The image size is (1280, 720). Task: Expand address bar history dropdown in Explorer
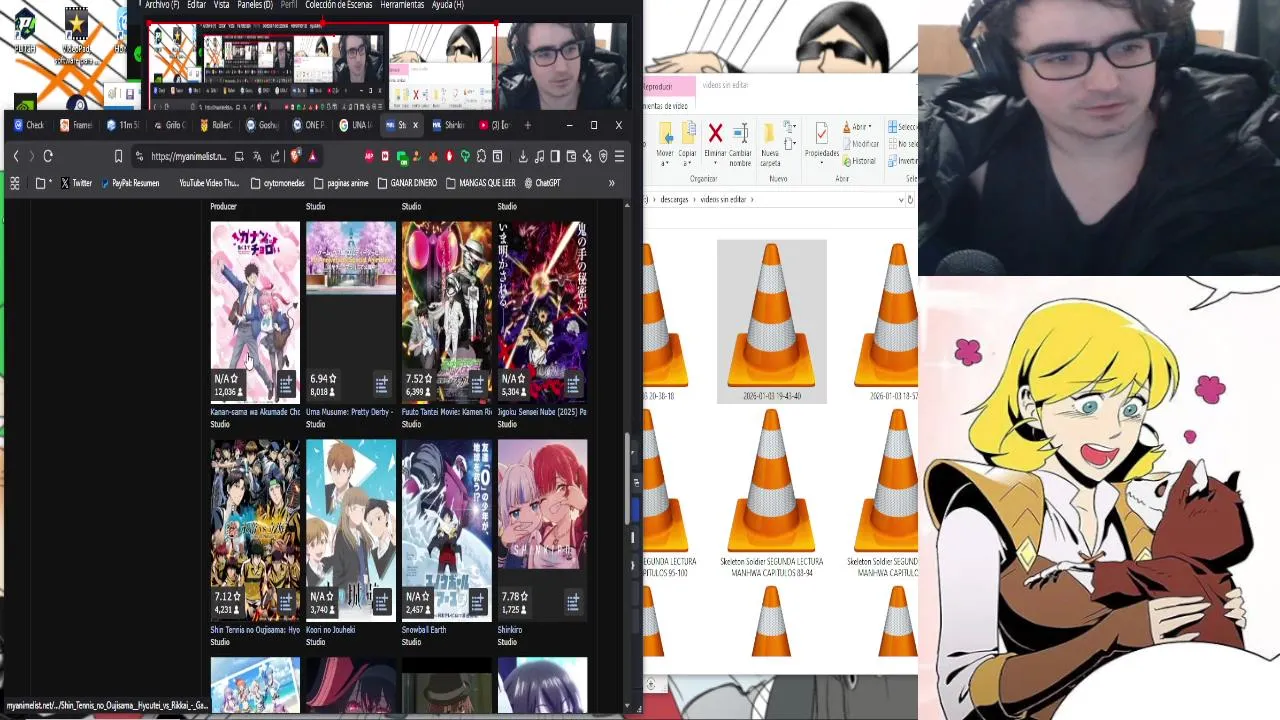[901, 200]
